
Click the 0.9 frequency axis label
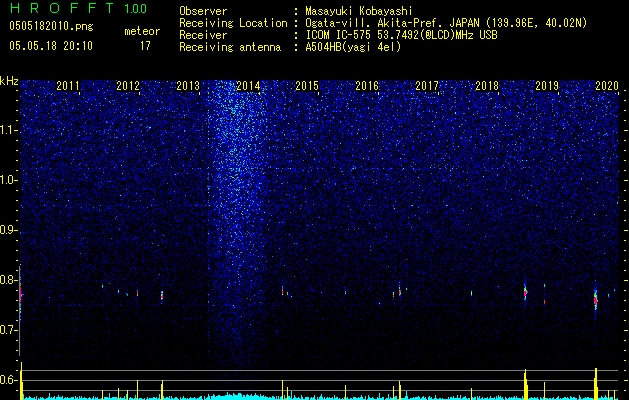[x=9, y=230]
